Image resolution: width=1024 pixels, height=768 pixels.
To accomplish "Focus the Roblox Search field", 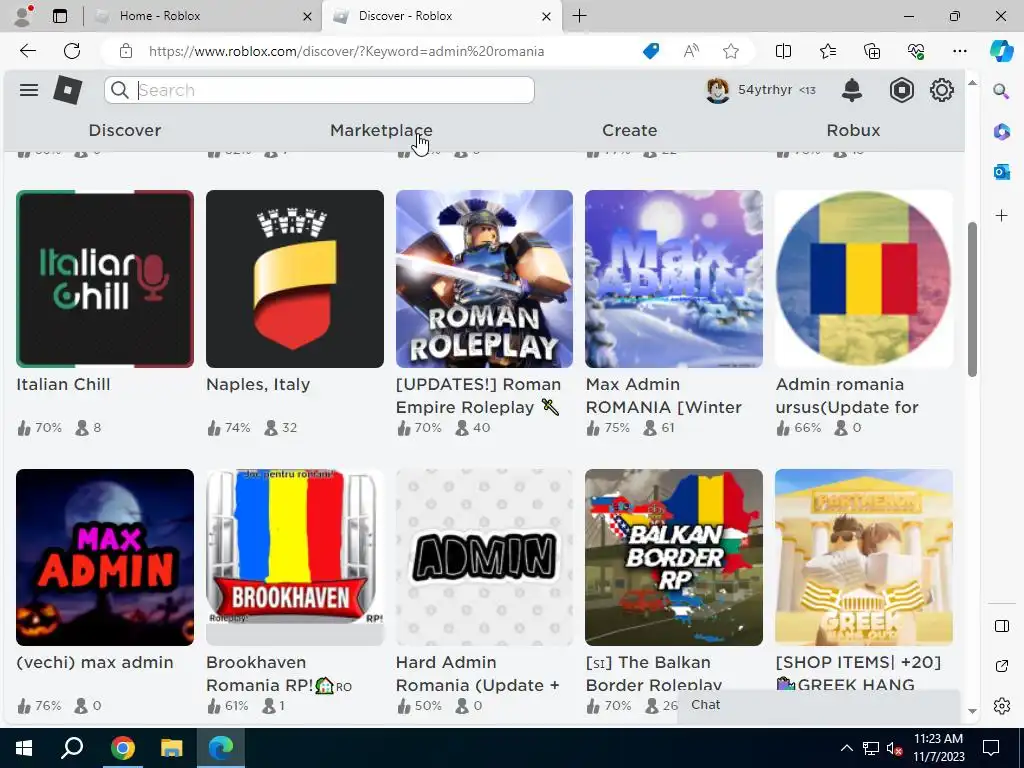I will [319, 90].
